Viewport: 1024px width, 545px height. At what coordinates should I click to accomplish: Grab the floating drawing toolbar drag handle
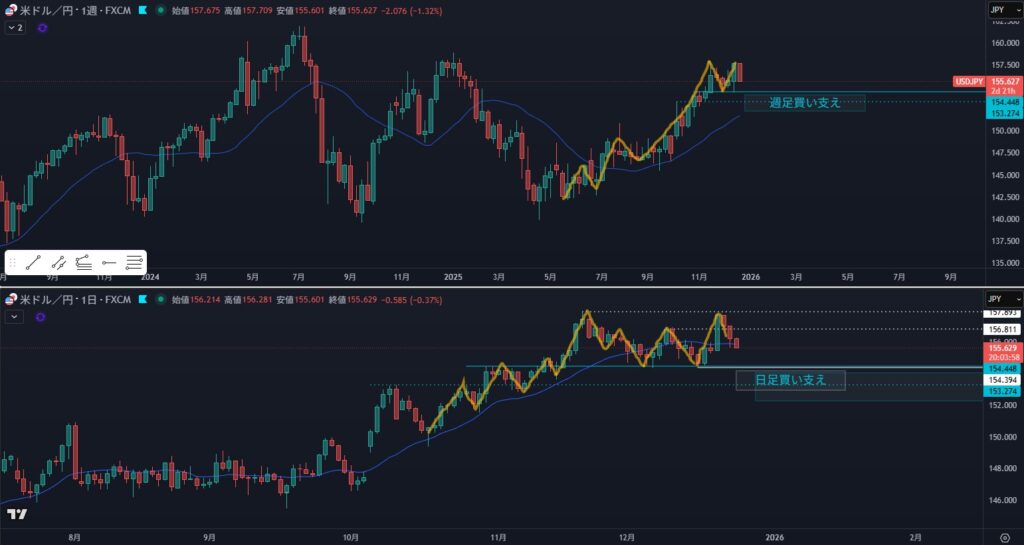[x=13, y=263]
